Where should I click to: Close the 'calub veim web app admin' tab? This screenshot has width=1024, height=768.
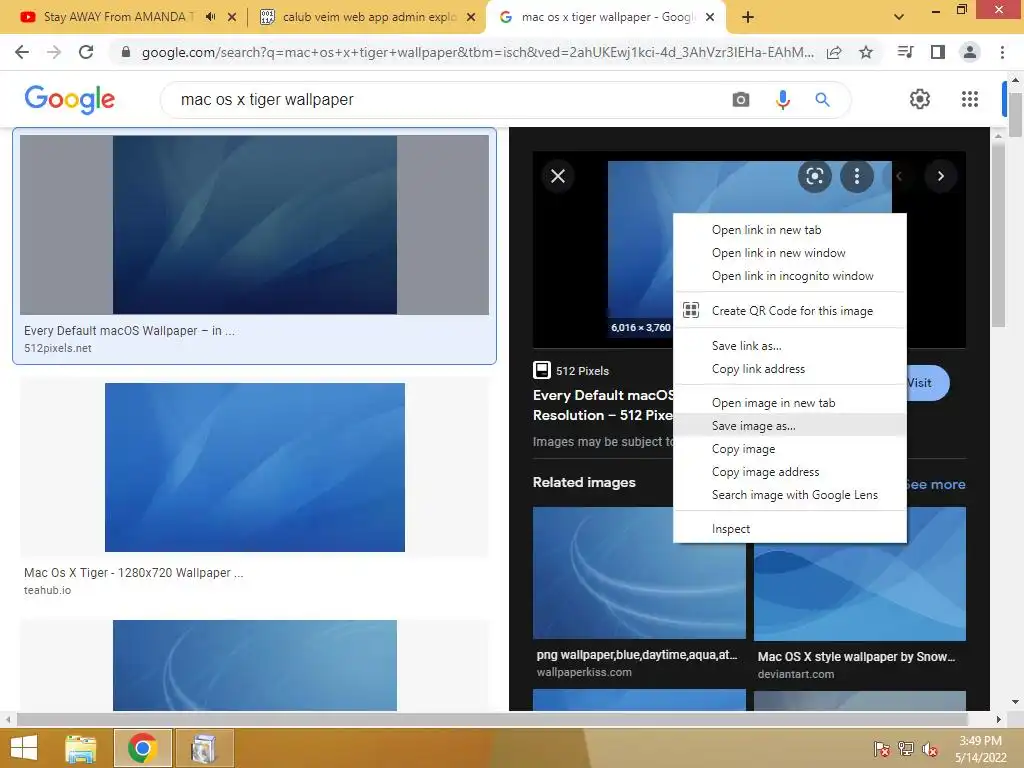pyautogui.click(x=471, y=17)
